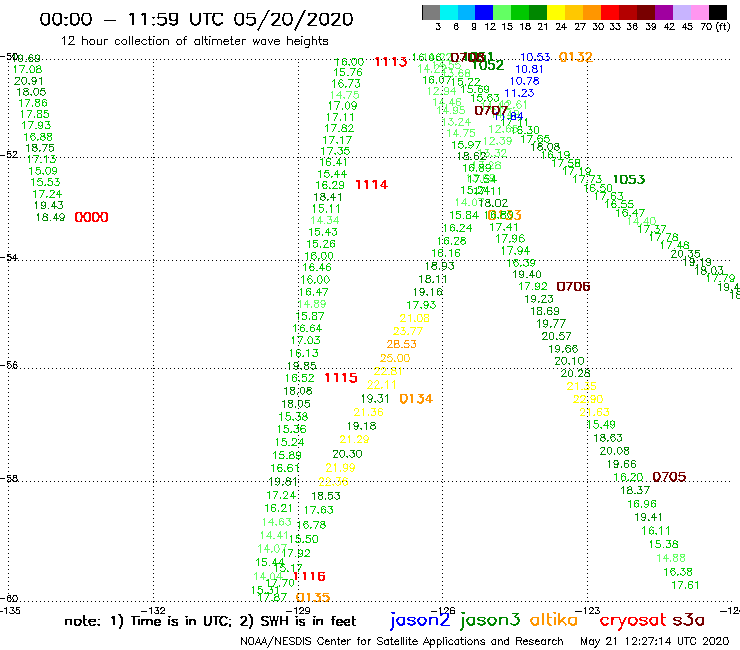
Task: Click the '18.53' wave height value
Action: coord(326,496)
